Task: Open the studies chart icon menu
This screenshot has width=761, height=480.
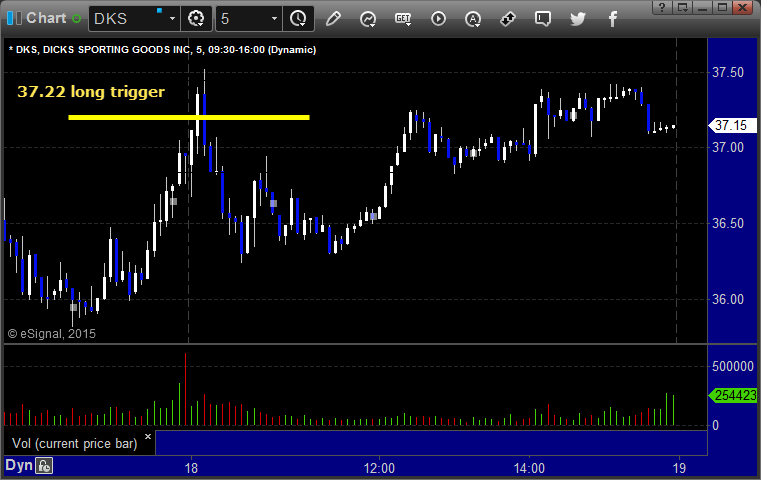Action: pos(368,19)
